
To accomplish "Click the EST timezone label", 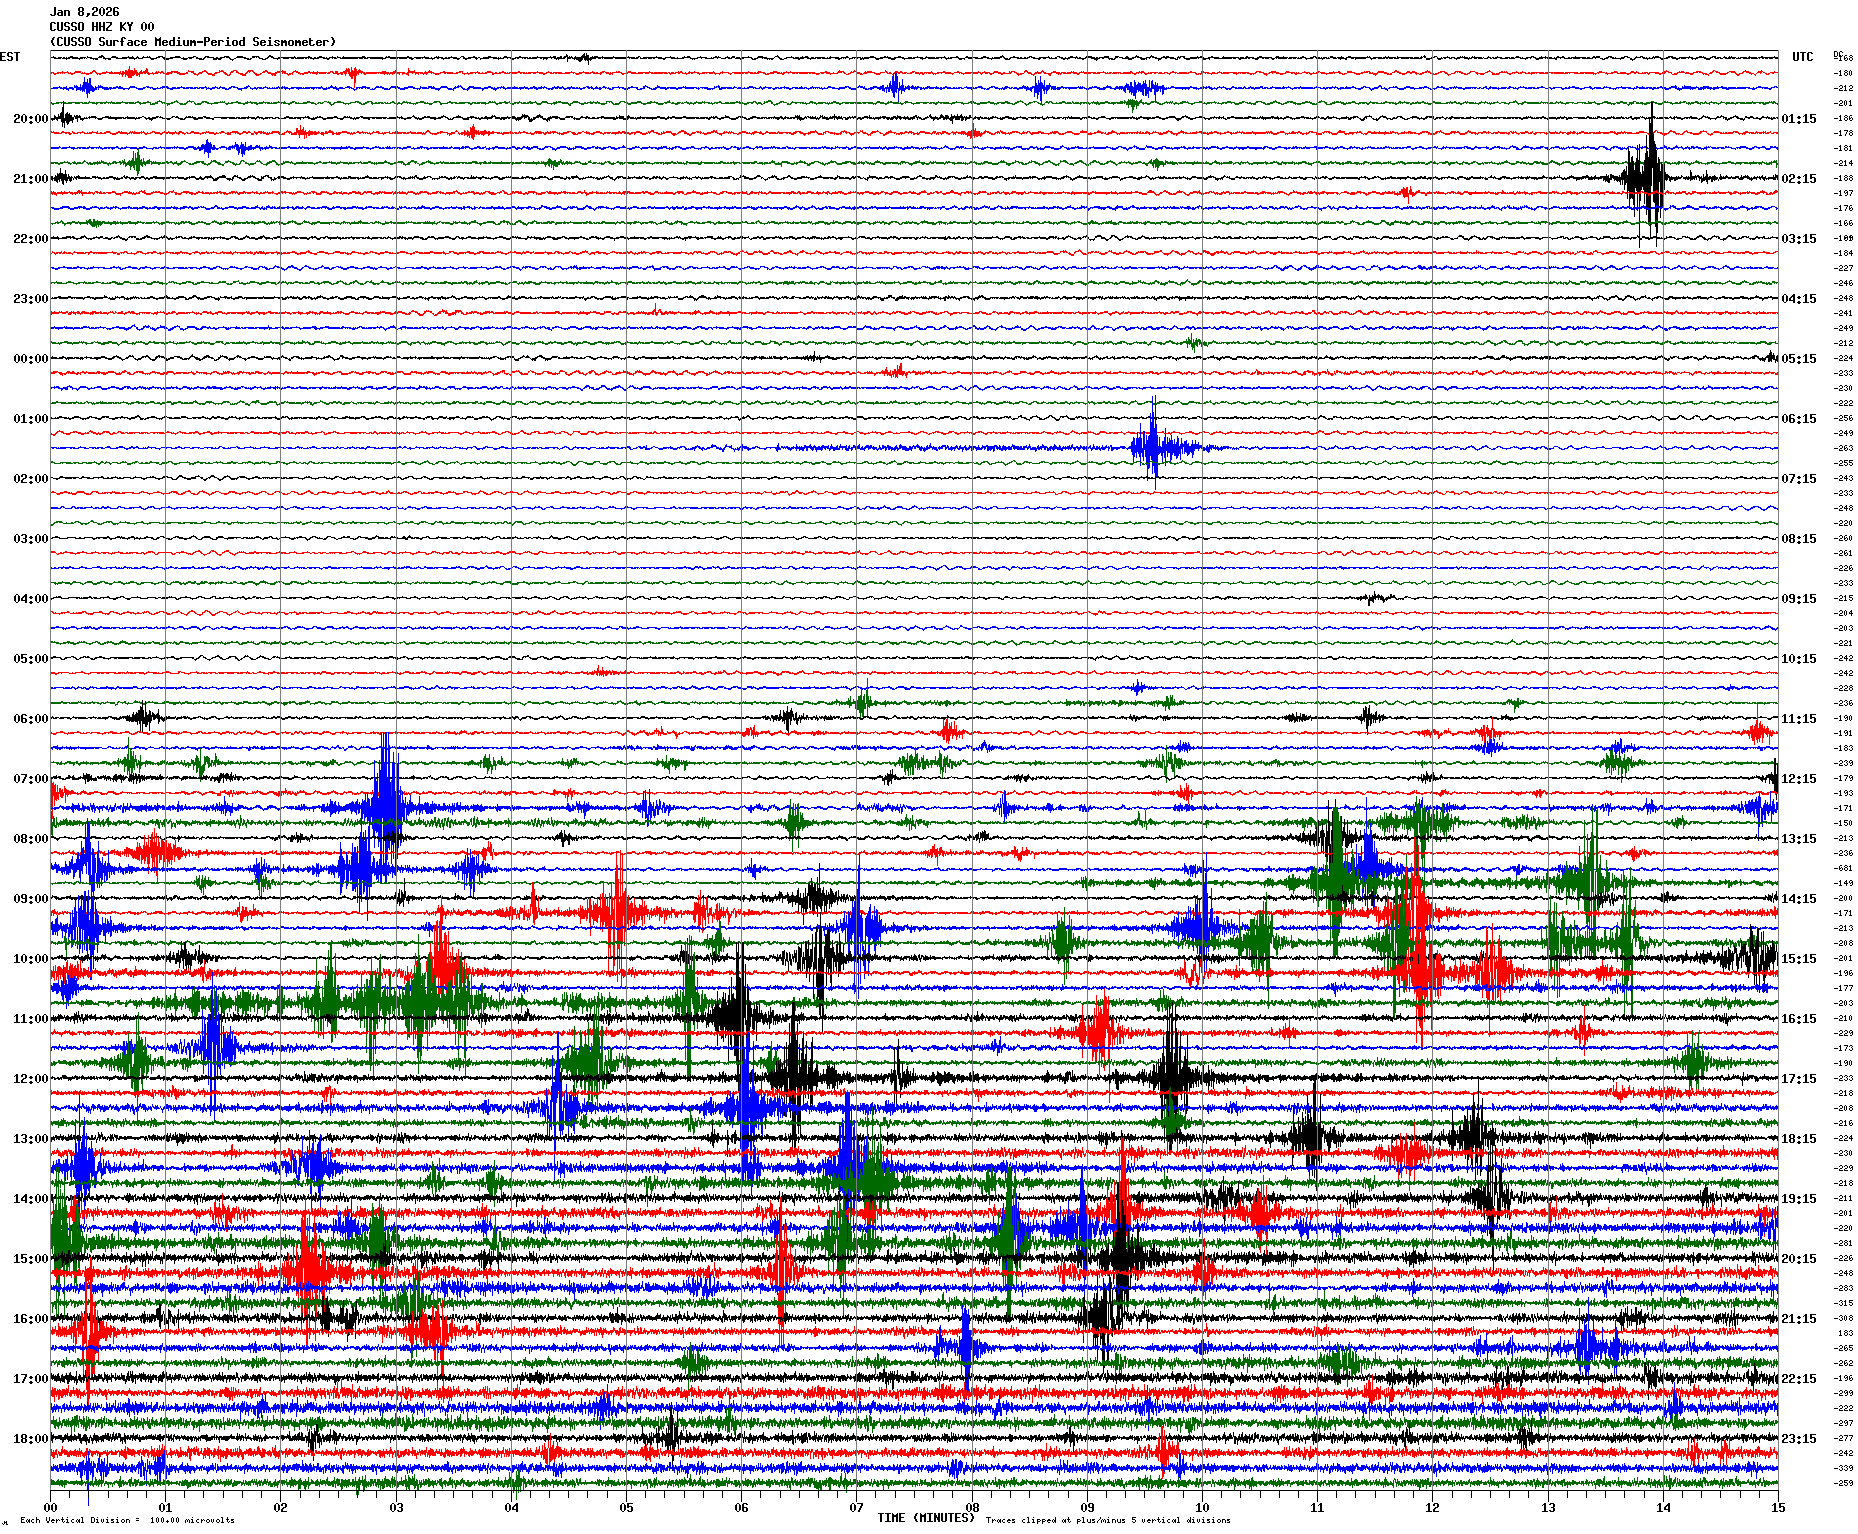I will pos(10,57).
